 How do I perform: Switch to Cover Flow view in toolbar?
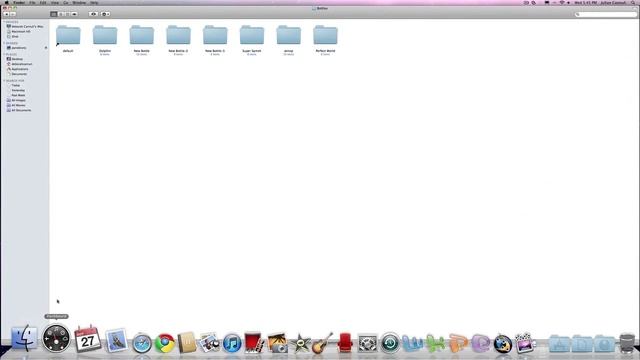(x=74, y=14)
